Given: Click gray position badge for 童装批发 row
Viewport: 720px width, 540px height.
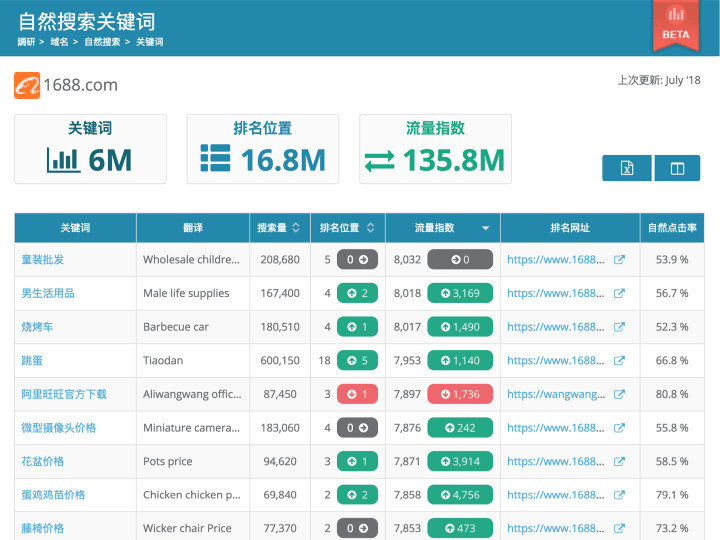Looking at the screenshot, I should [x=357, y=259].
